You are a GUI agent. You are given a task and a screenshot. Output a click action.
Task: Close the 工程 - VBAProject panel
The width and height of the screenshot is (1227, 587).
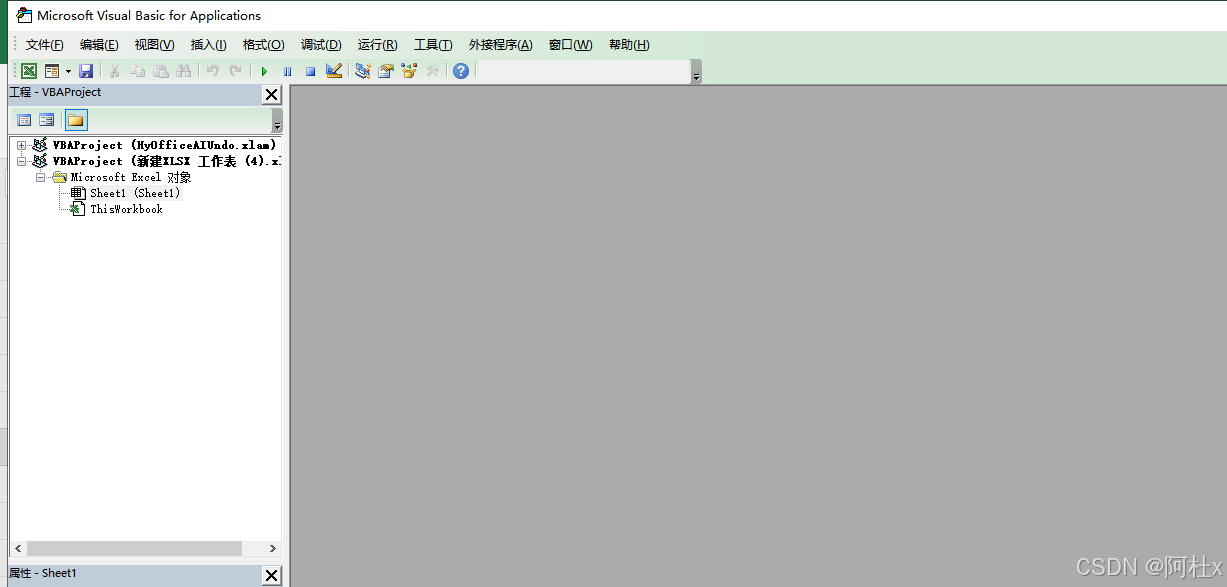point(271,94)
